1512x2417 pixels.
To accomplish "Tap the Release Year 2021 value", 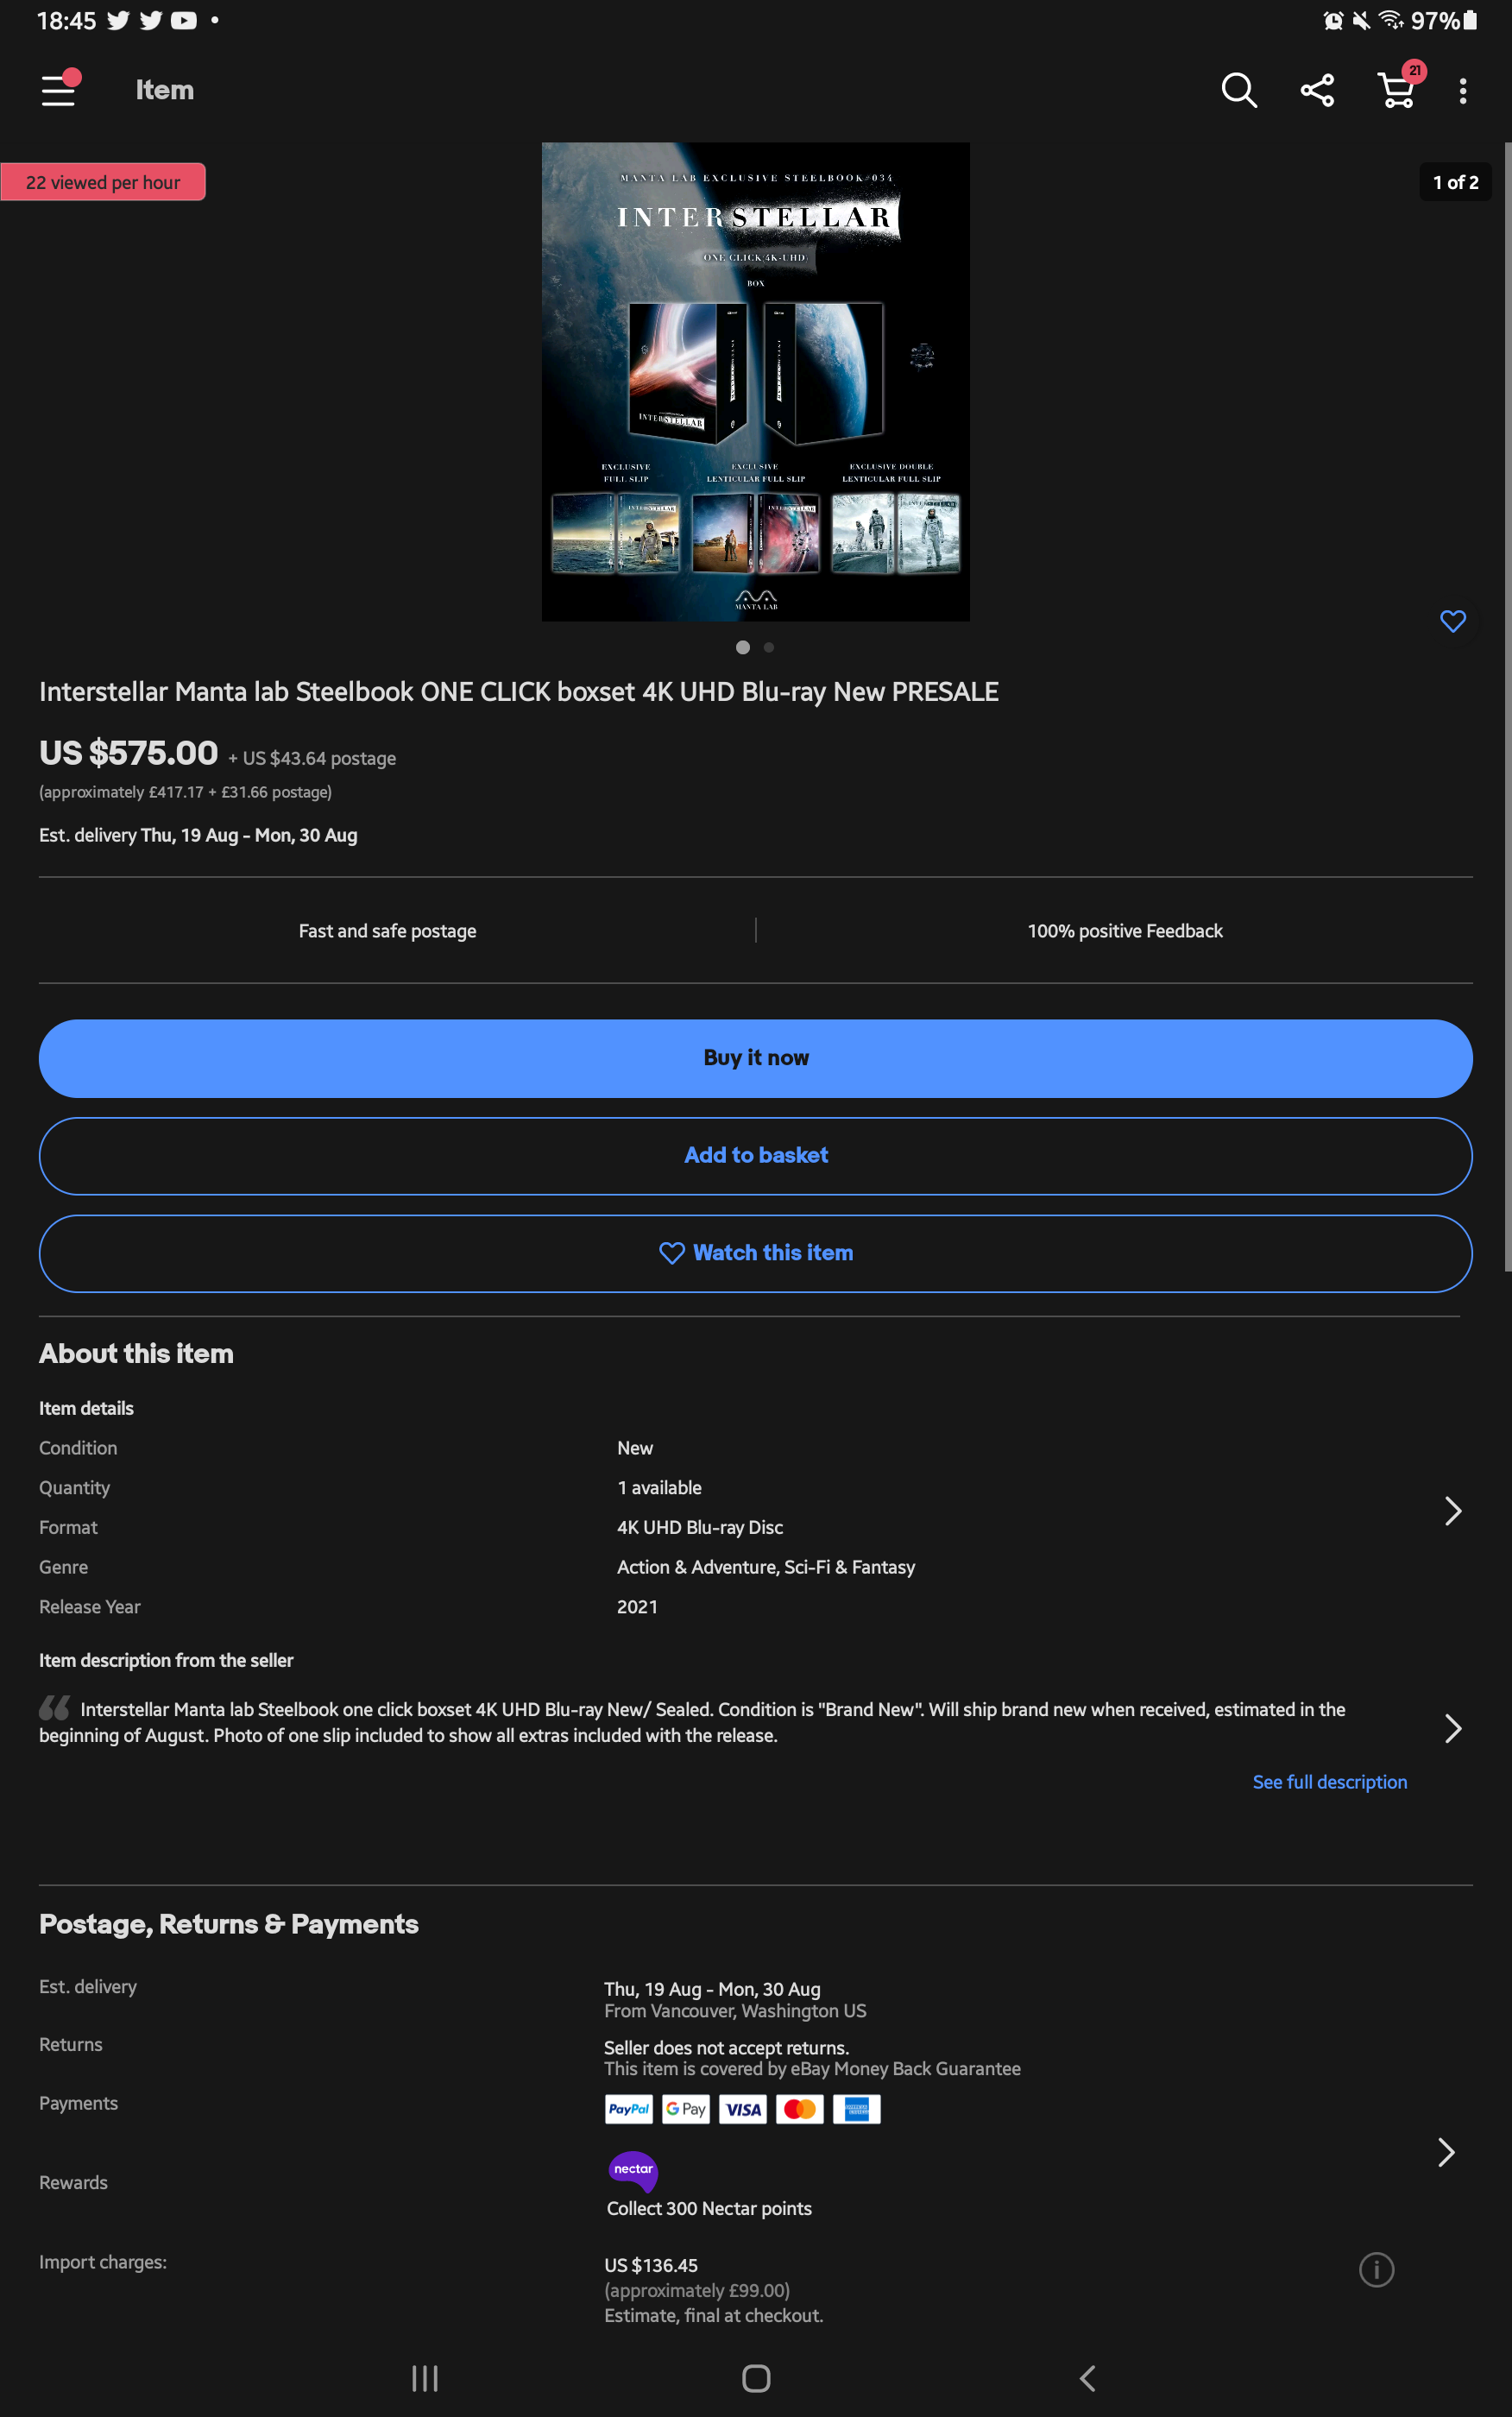I will [637, 1607].
